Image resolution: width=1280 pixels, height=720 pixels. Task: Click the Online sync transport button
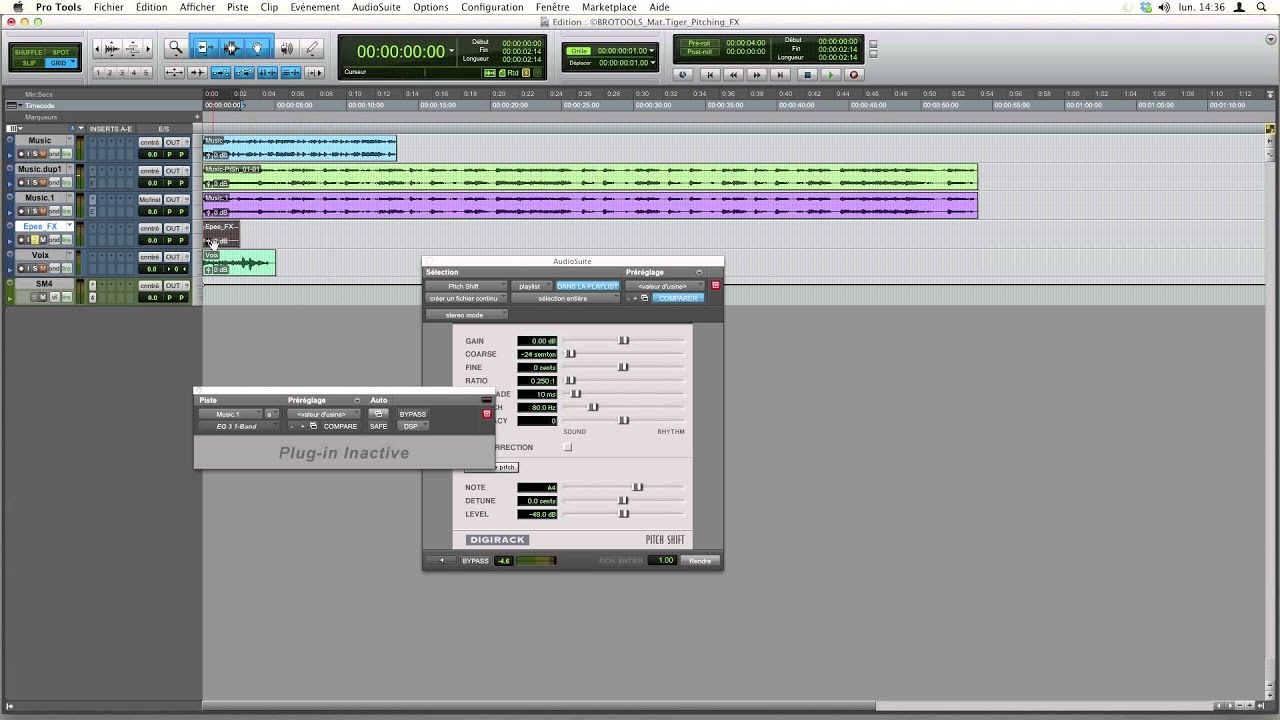point(683,74)
